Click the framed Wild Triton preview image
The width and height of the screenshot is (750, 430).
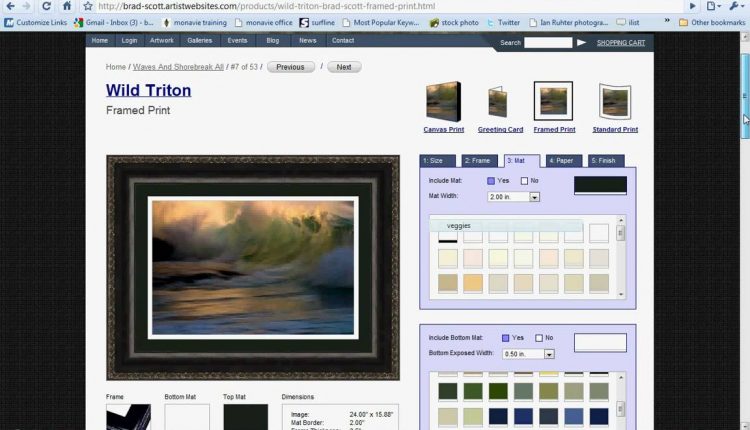253,268
